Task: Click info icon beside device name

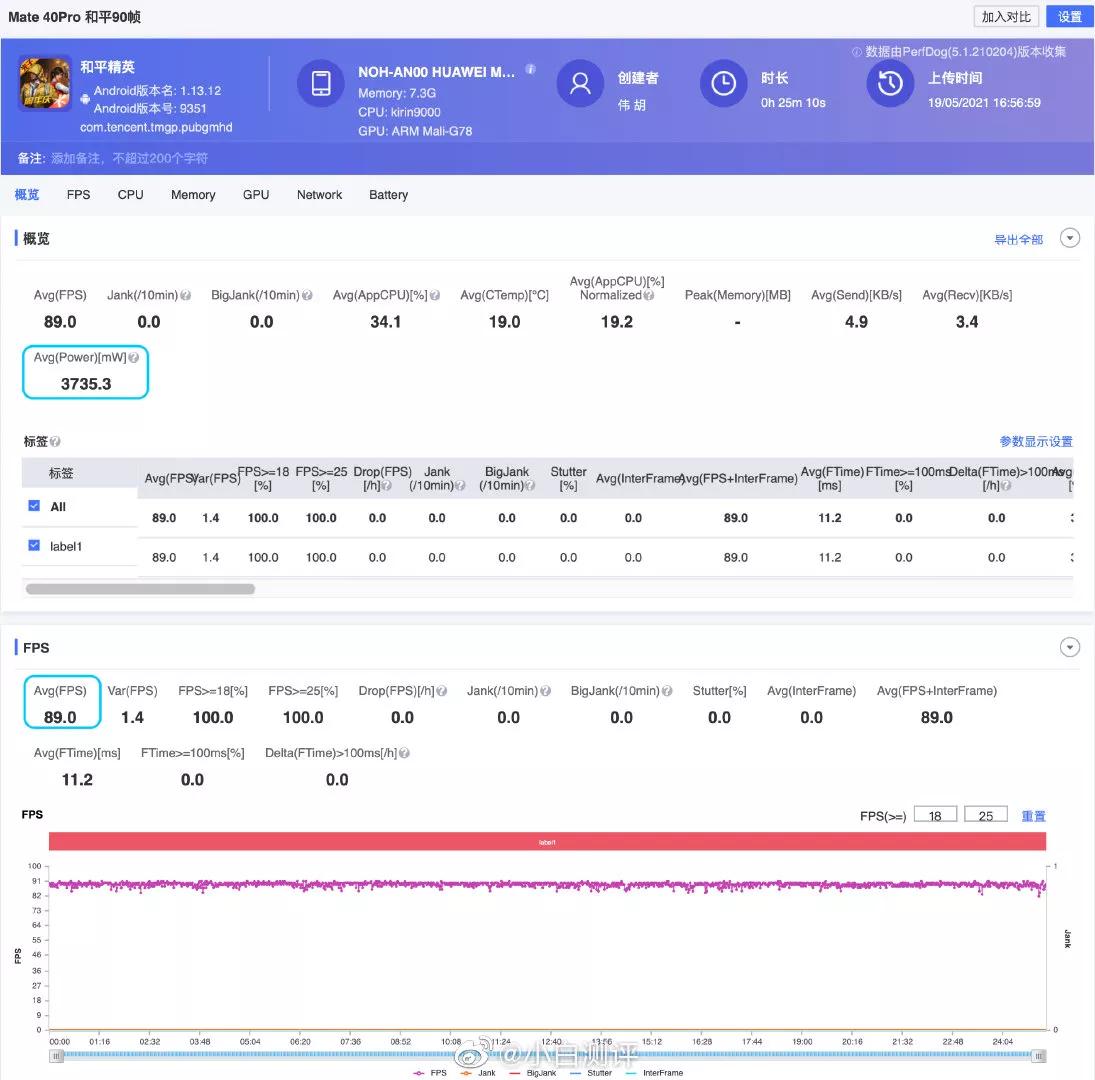Action: (x=530, y=70)
